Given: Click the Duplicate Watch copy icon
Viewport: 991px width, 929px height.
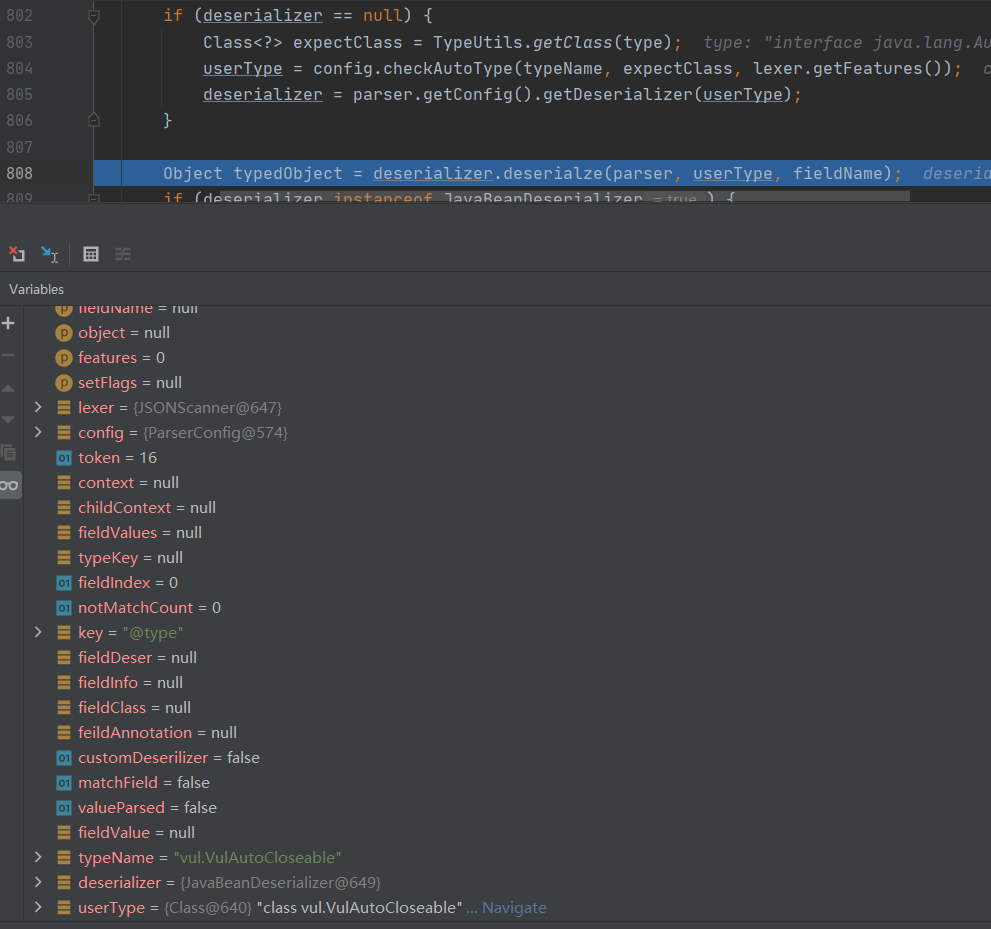Looking at the screenshot, I should (x=9, y=452).
